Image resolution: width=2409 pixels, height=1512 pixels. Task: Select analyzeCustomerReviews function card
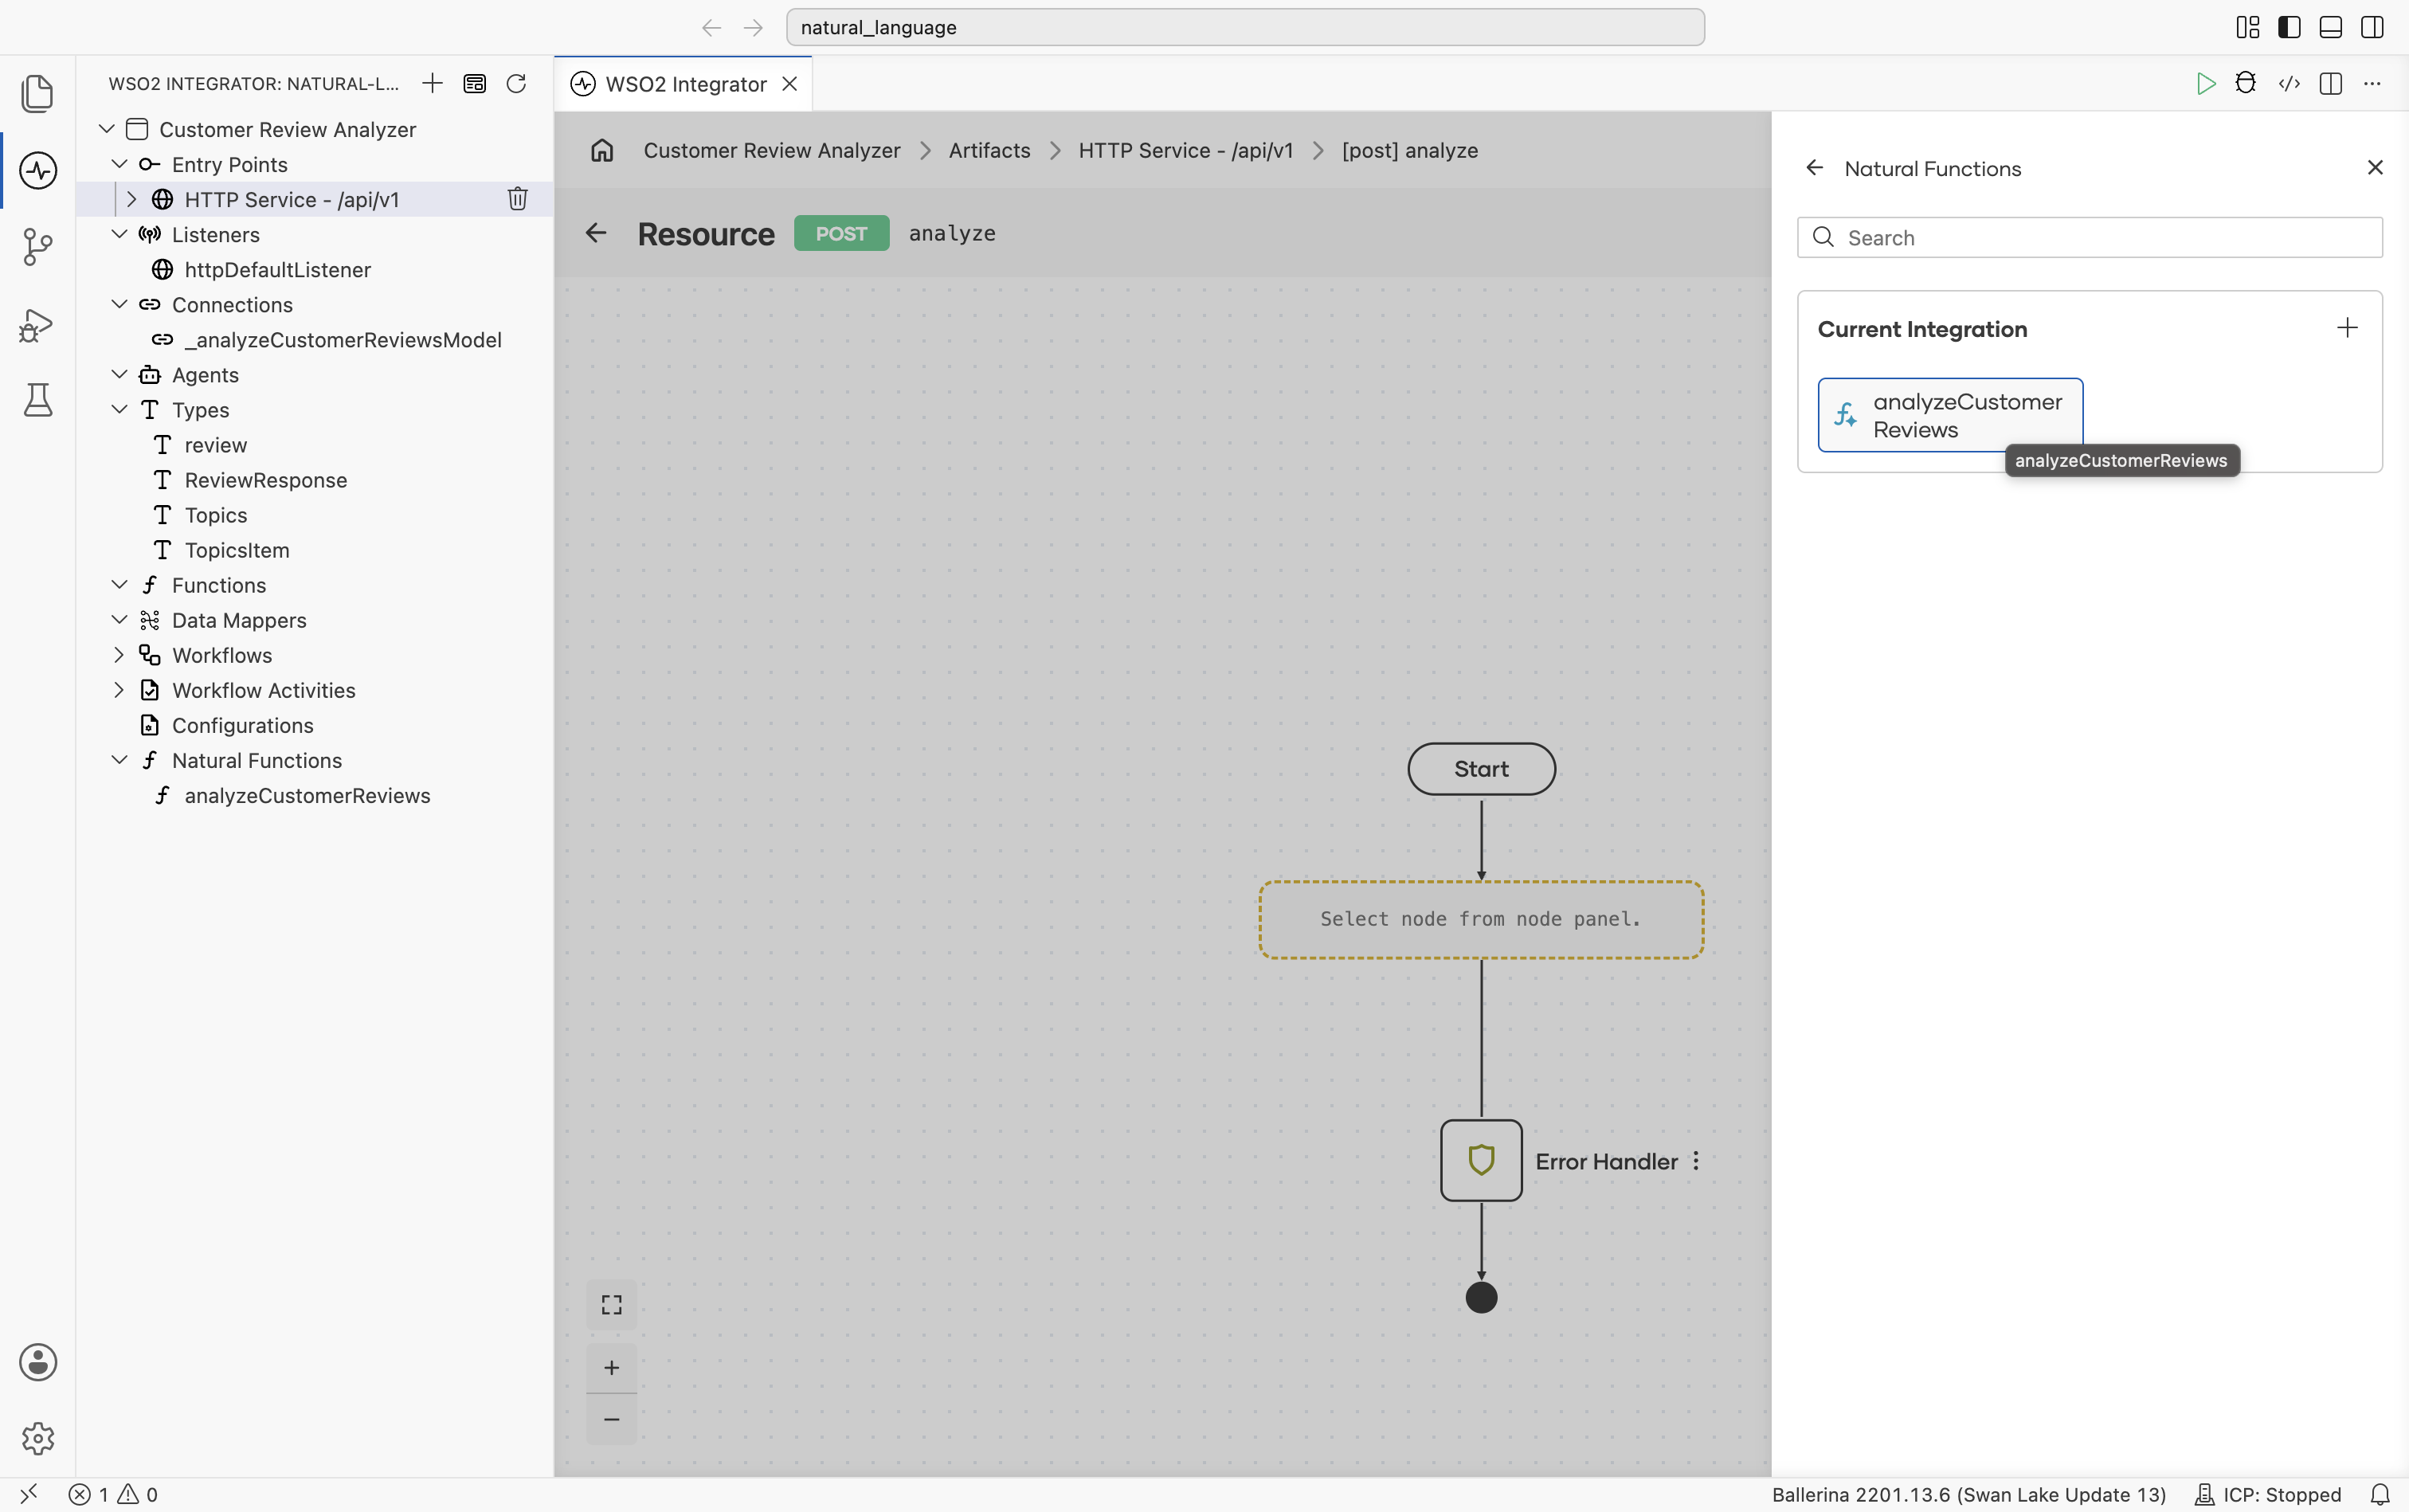[x=1950, y=415]
